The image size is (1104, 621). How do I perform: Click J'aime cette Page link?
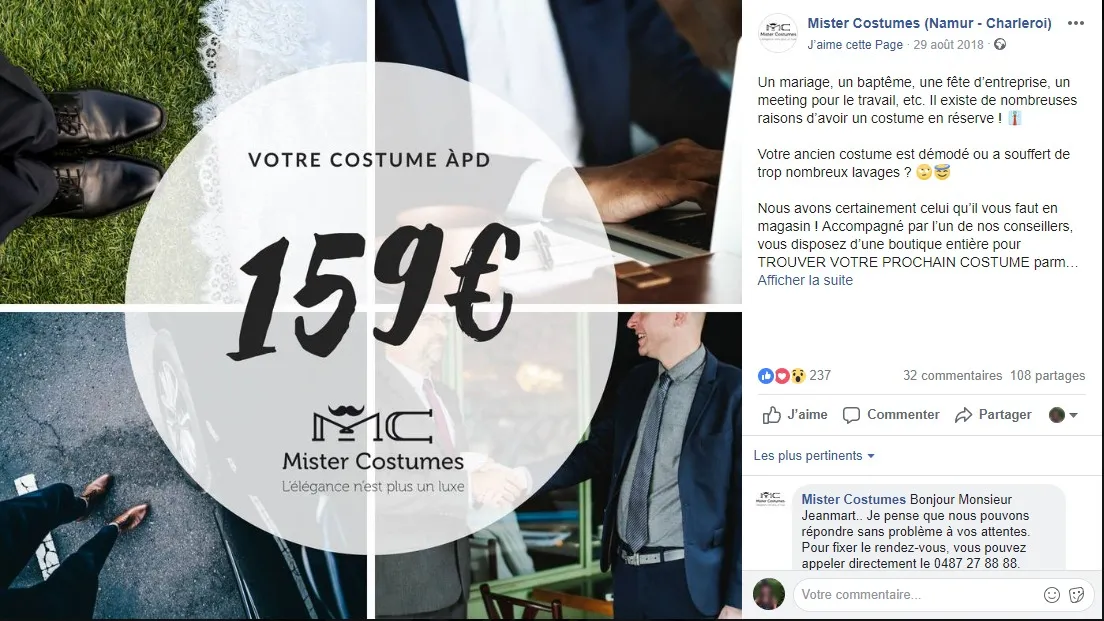coord(855,44)
